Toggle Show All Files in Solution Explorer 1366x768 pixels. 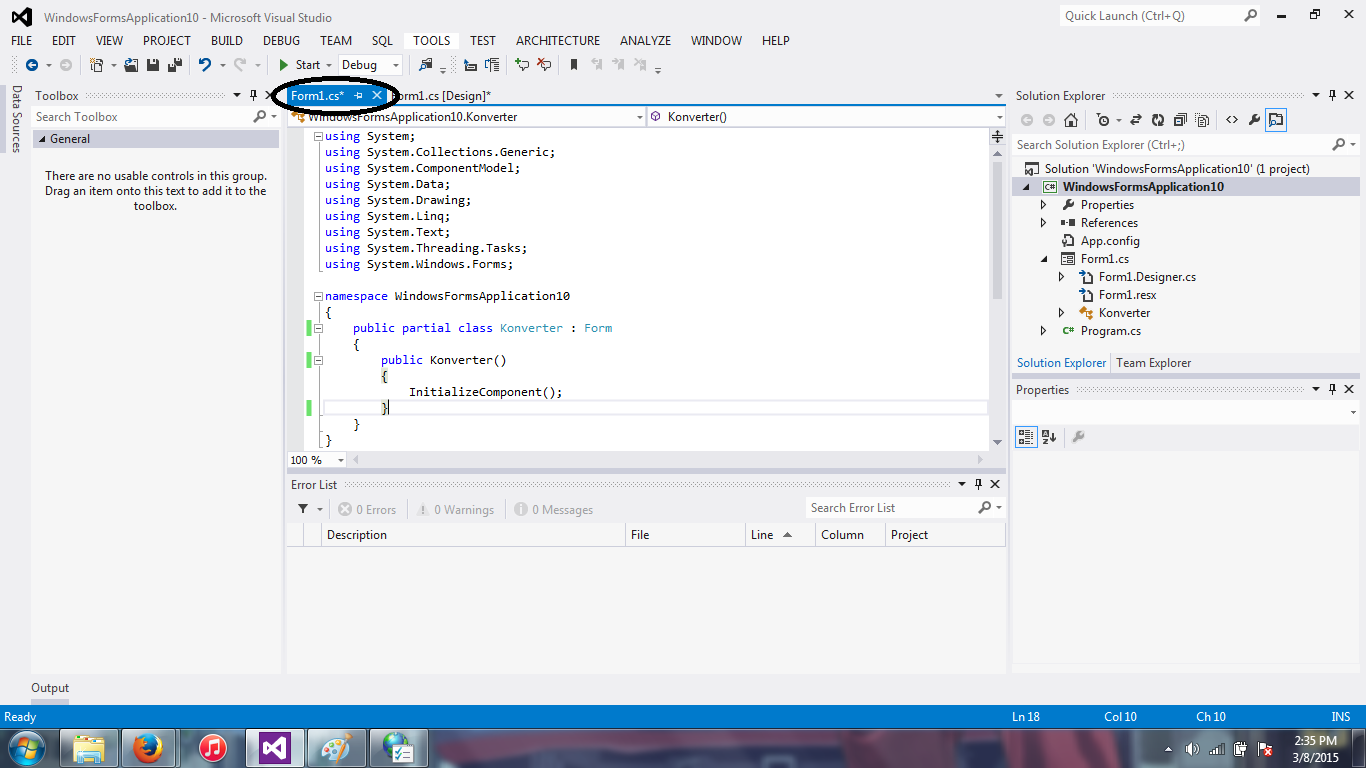point(1202,120)
